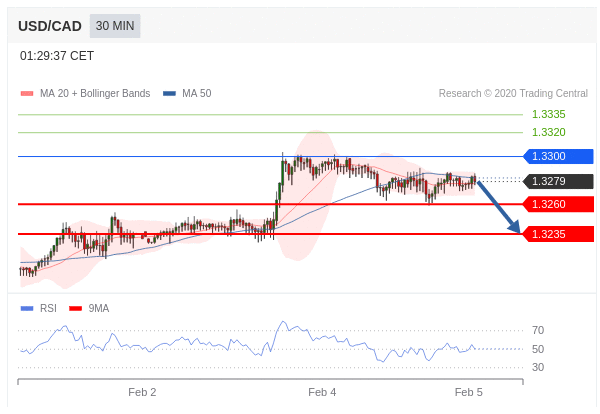Click the MA 50 legend label

tap(197, 93)
